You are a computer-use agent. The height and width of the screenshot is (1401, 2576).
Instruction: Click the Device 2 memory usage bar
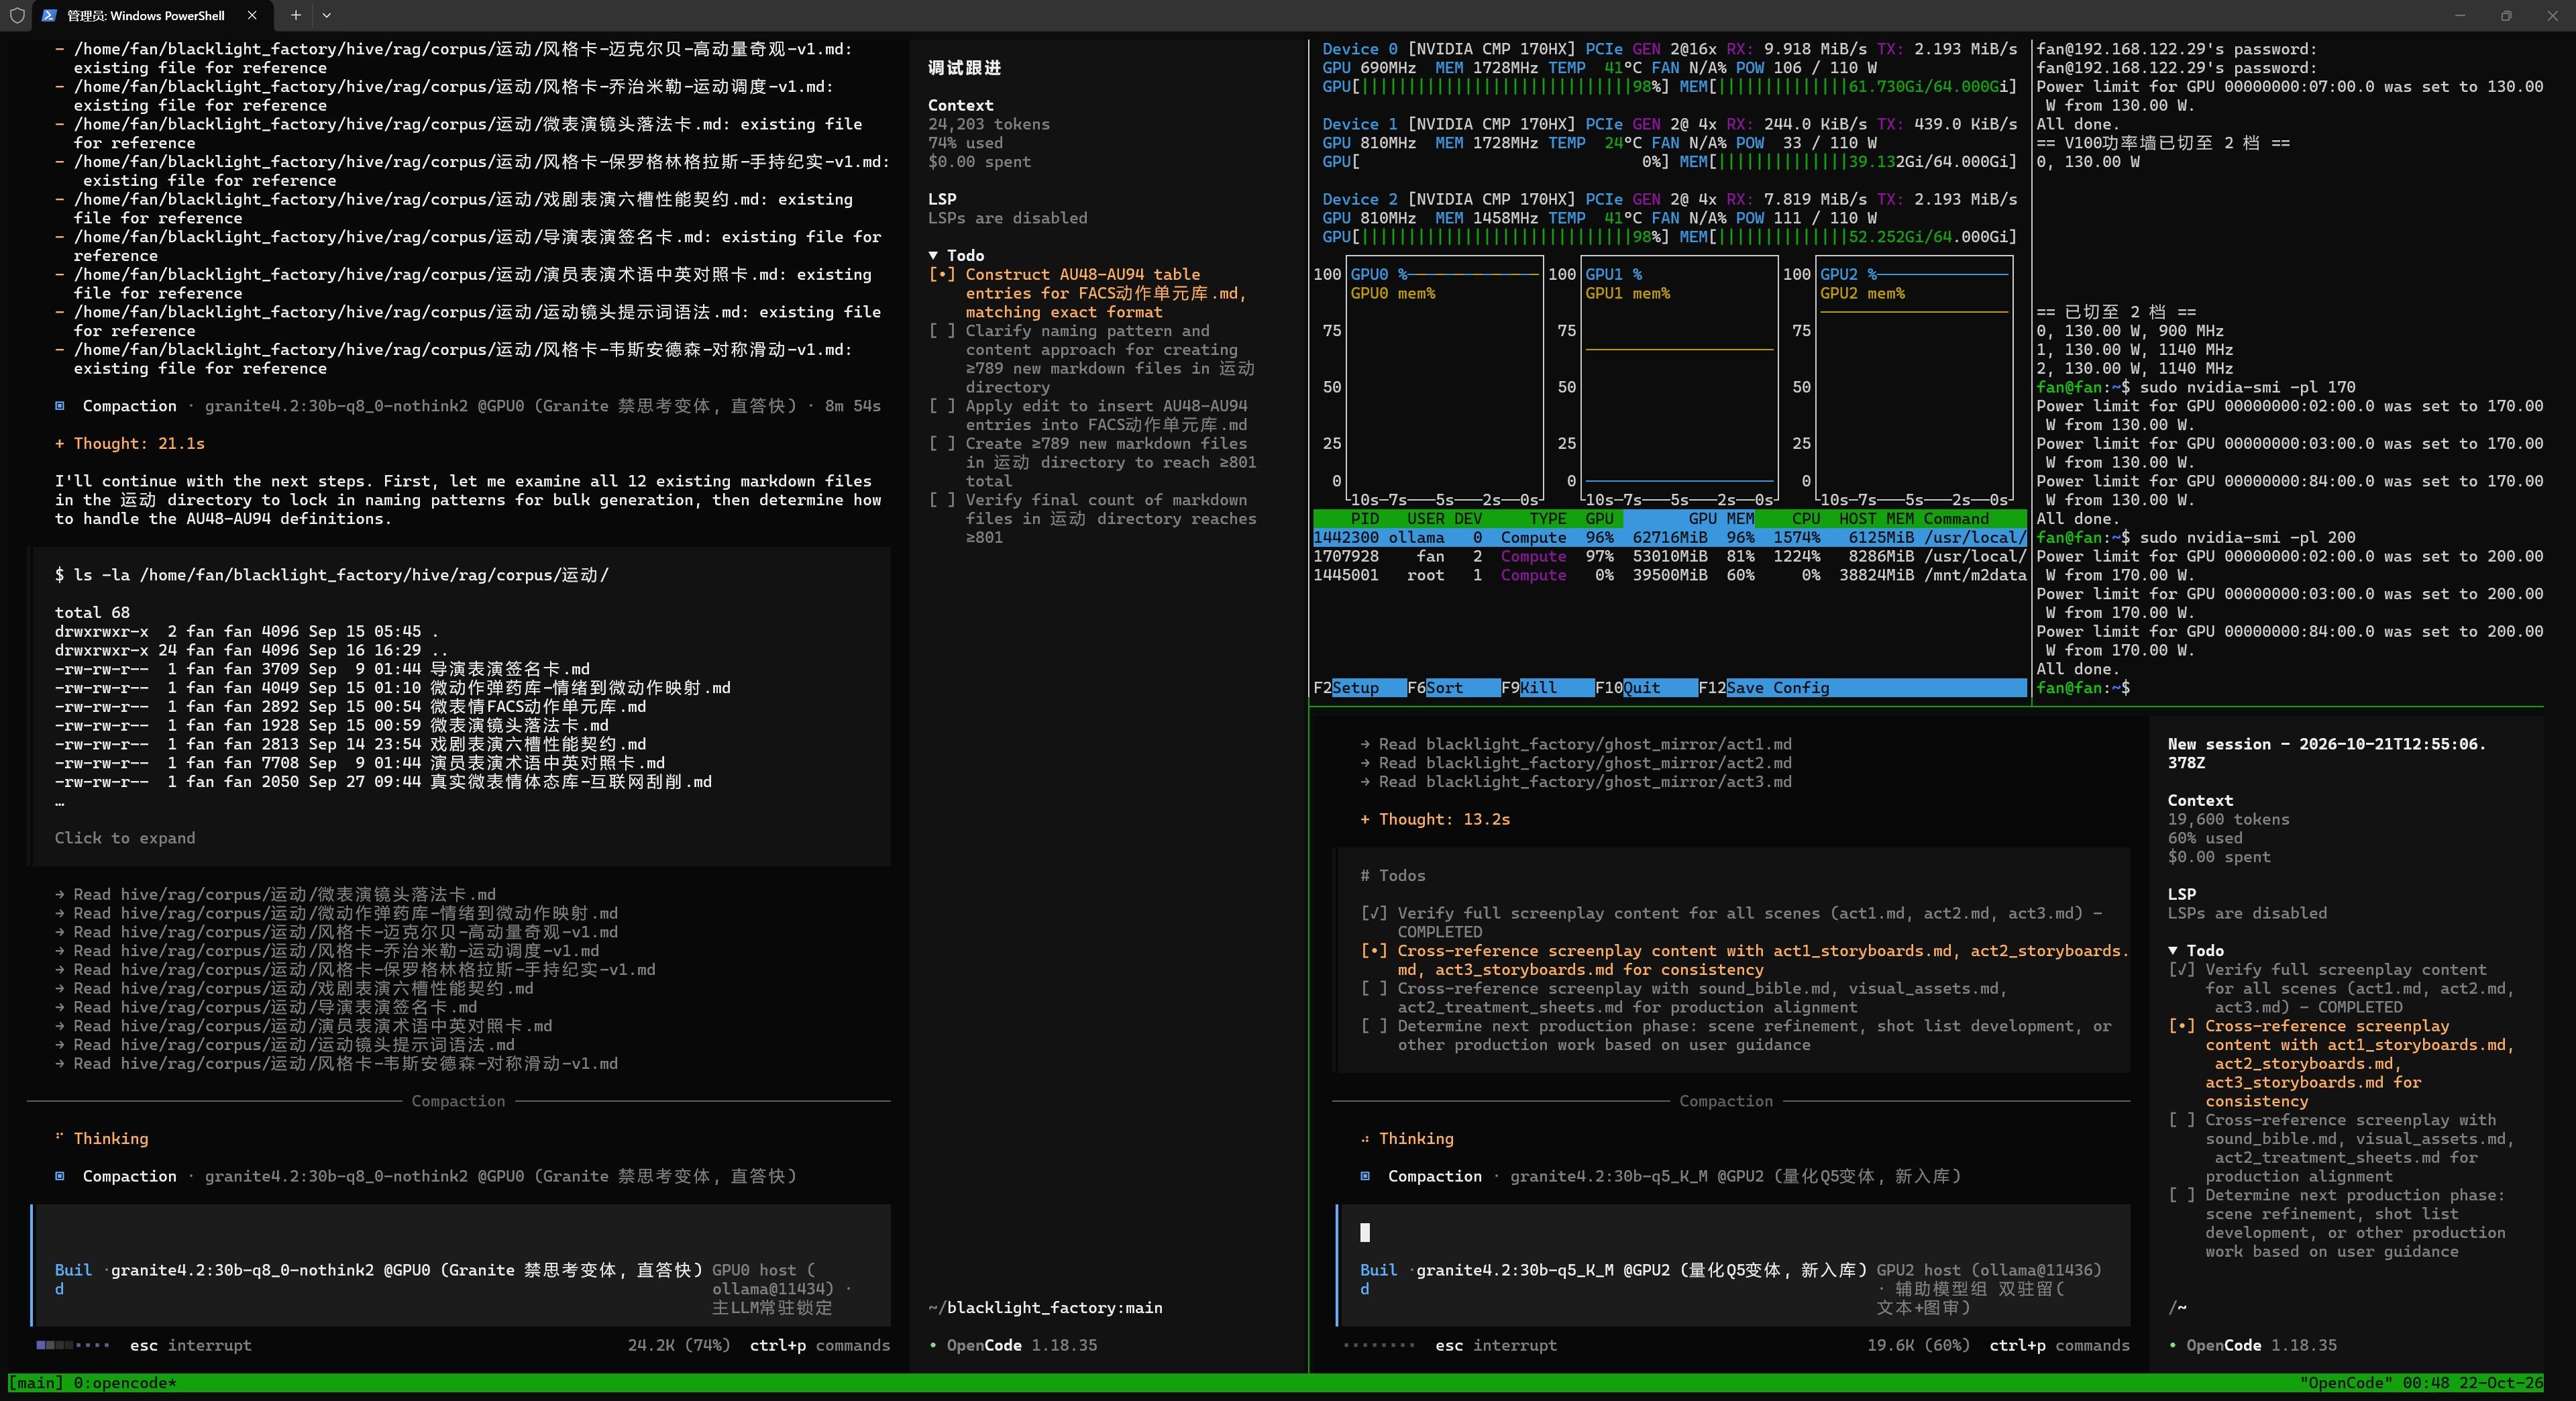click(x=1848, y=237)
